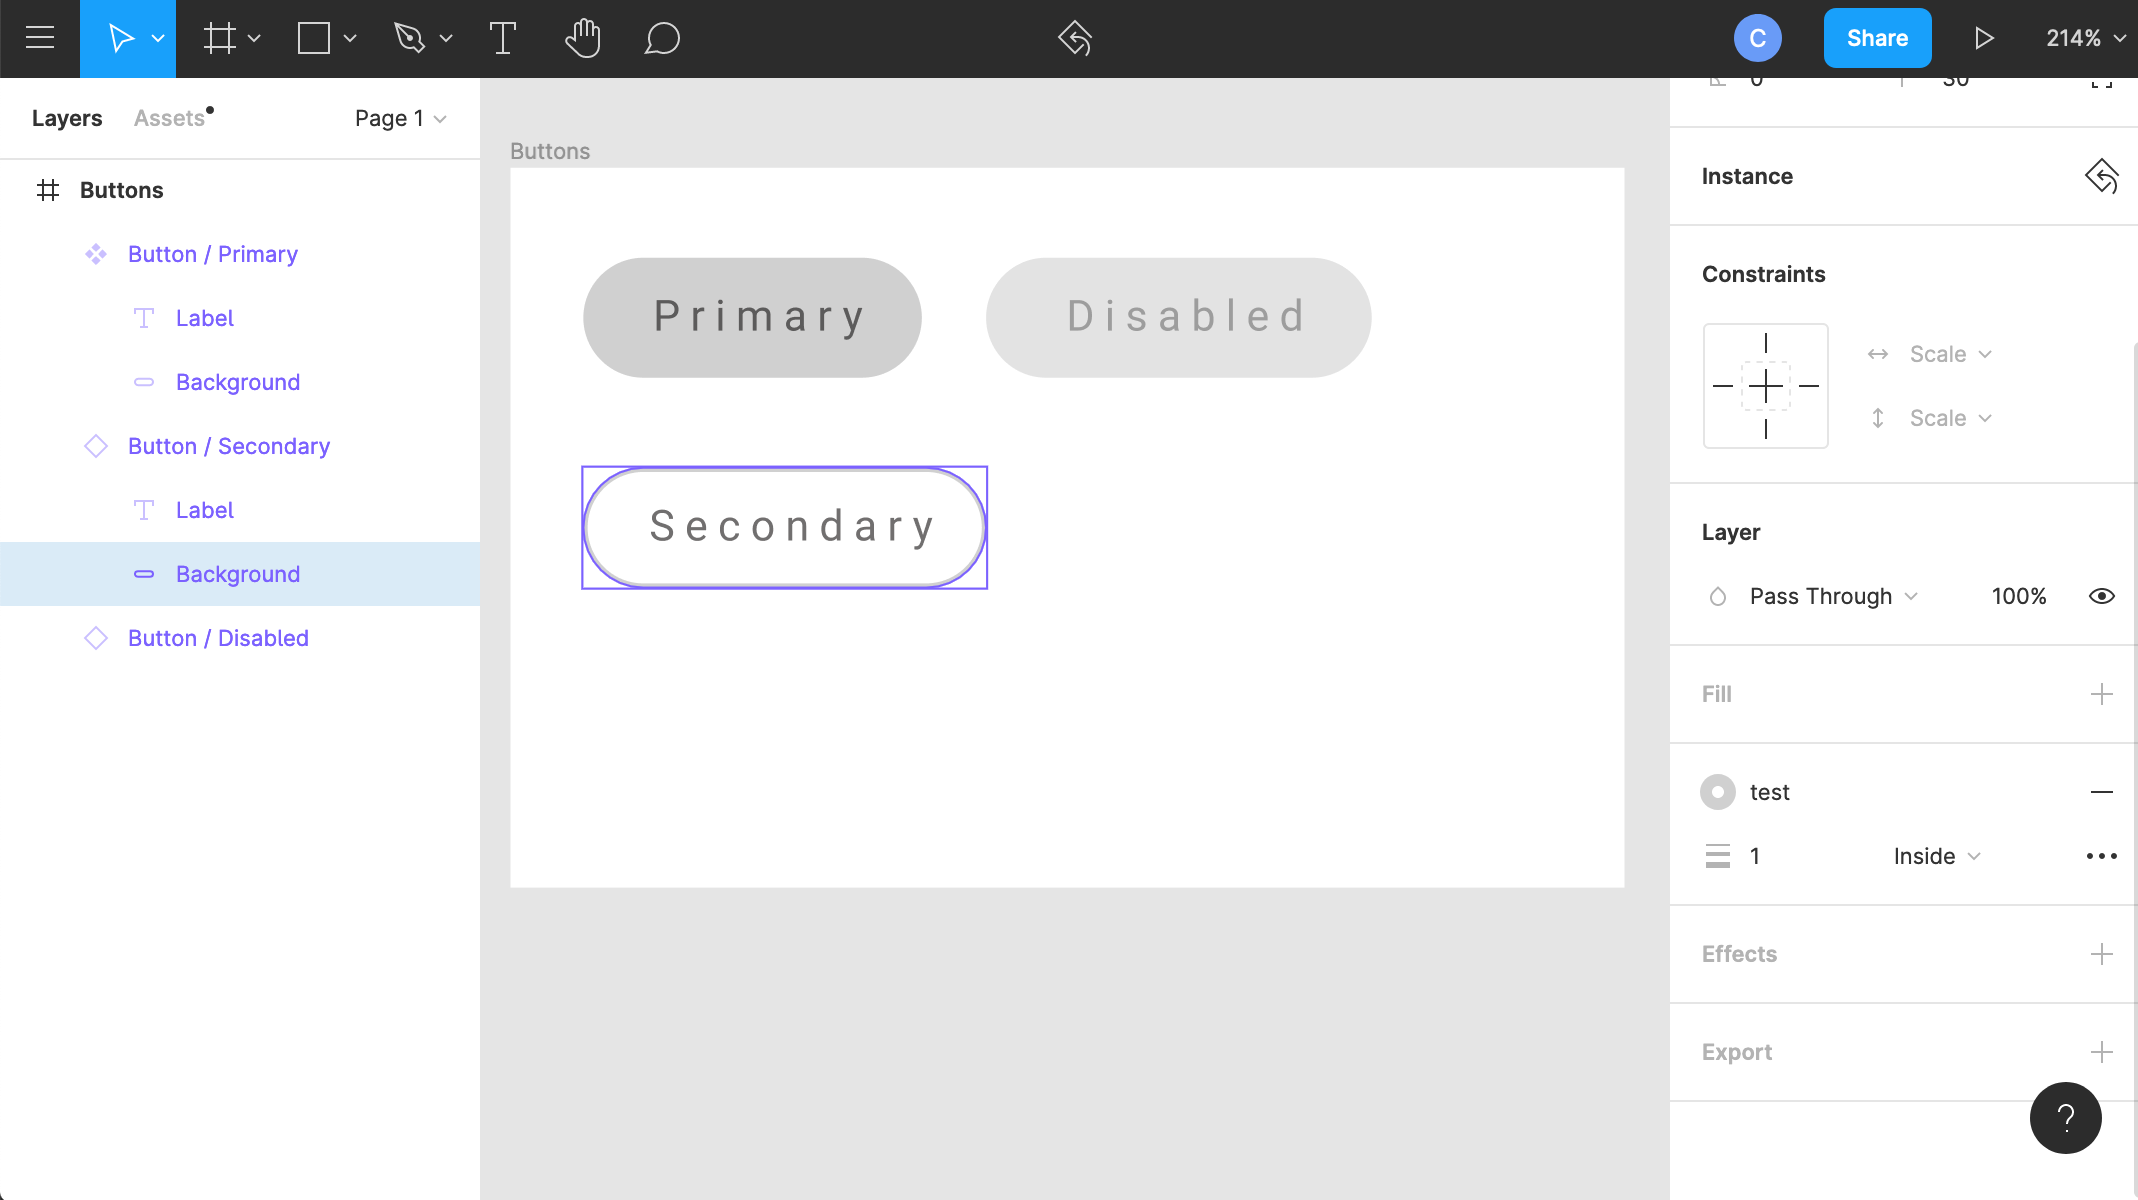Click the Instance detach icon
The height and width of the screenshot is (1200, 2138).
point(2103,176)
